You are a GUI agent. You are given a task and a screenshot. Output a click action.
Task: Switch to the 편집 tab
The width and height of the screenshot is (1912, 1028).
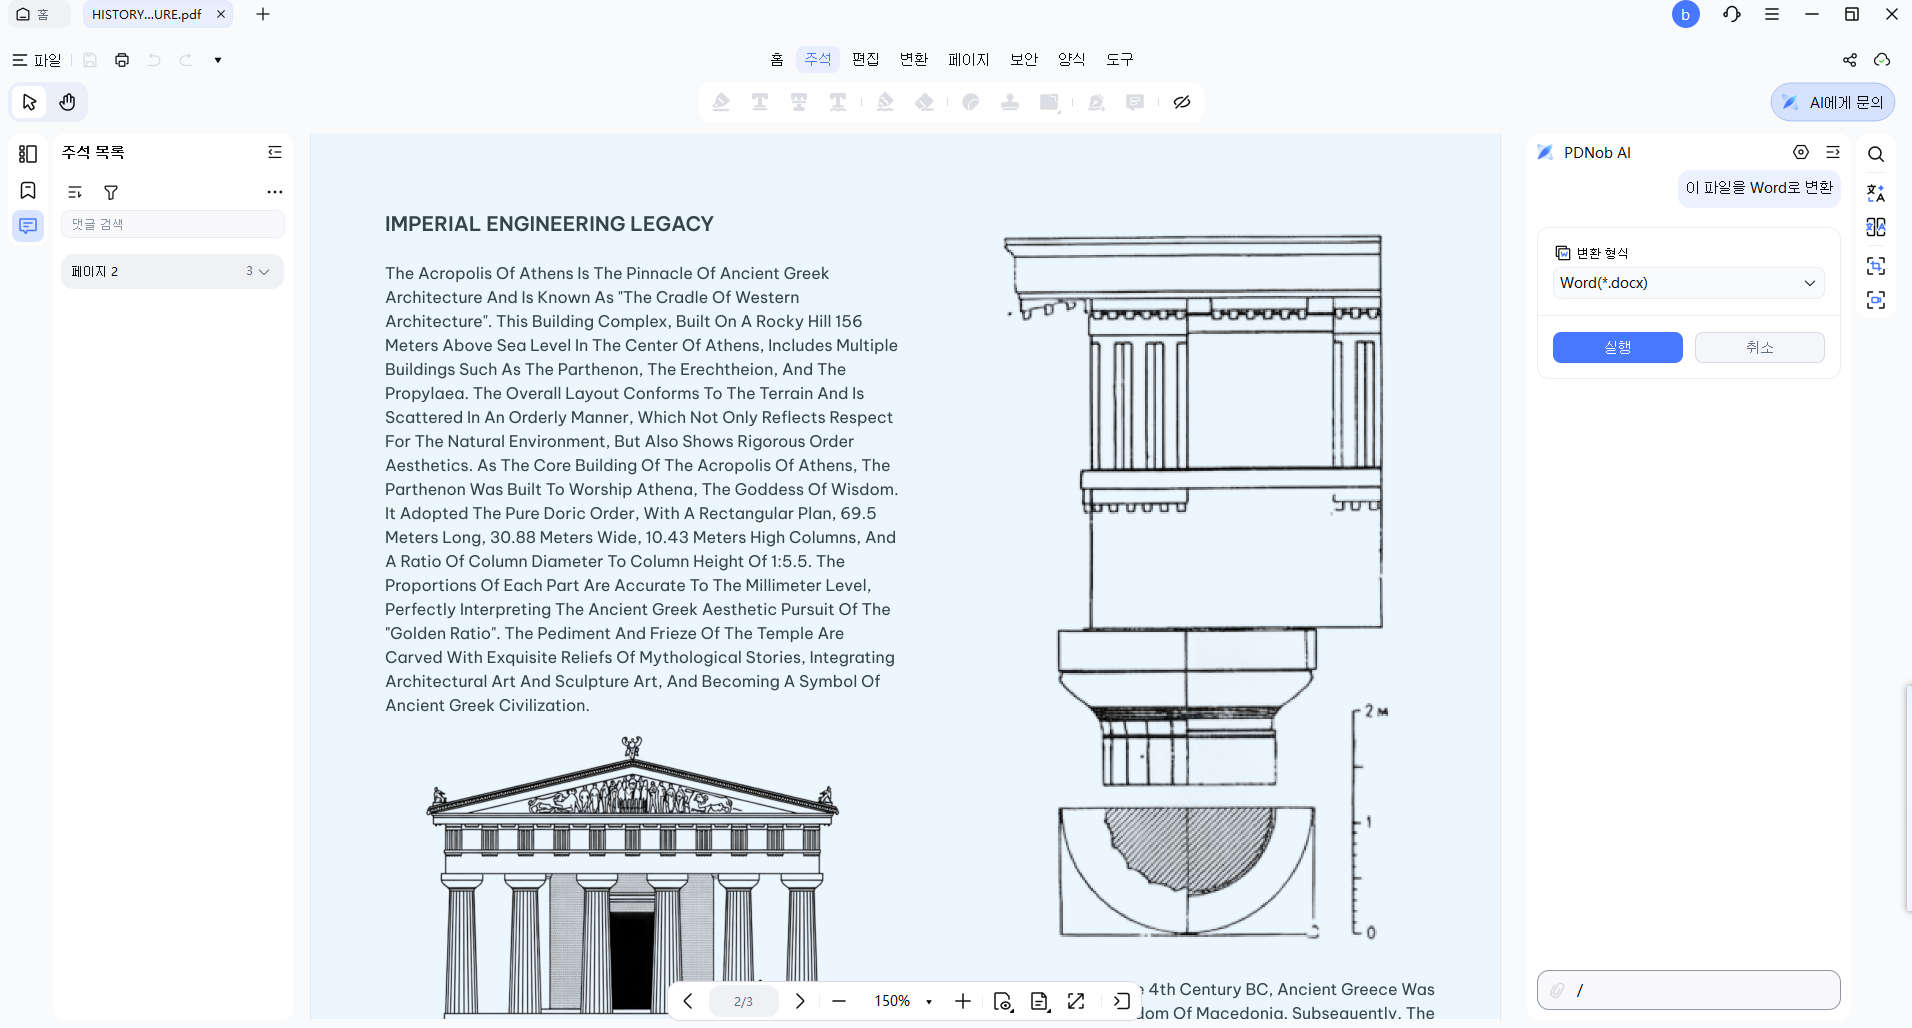pyautogui.click(x=866, y=59)
